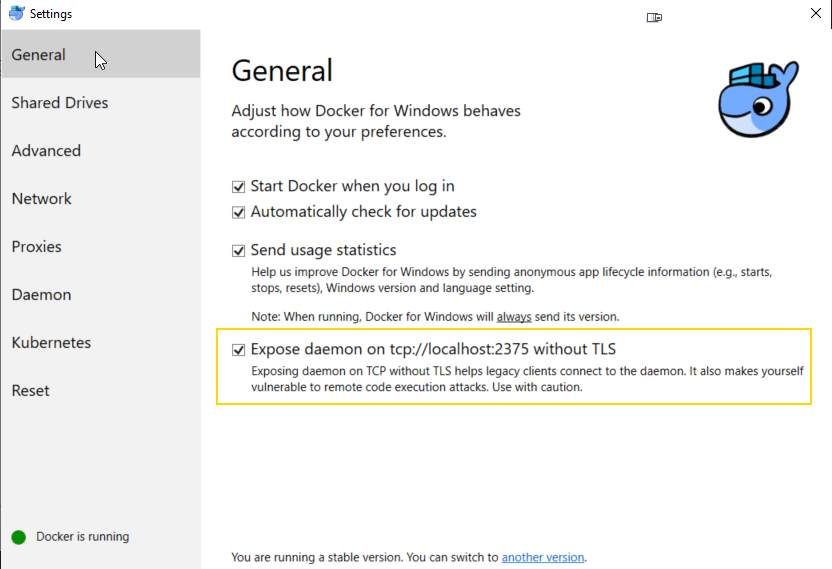Image resolution: width=832 pixels, height=569 pixels.
Task: Show the Daemon configuration tab
Action: click(x=41, y=295)
